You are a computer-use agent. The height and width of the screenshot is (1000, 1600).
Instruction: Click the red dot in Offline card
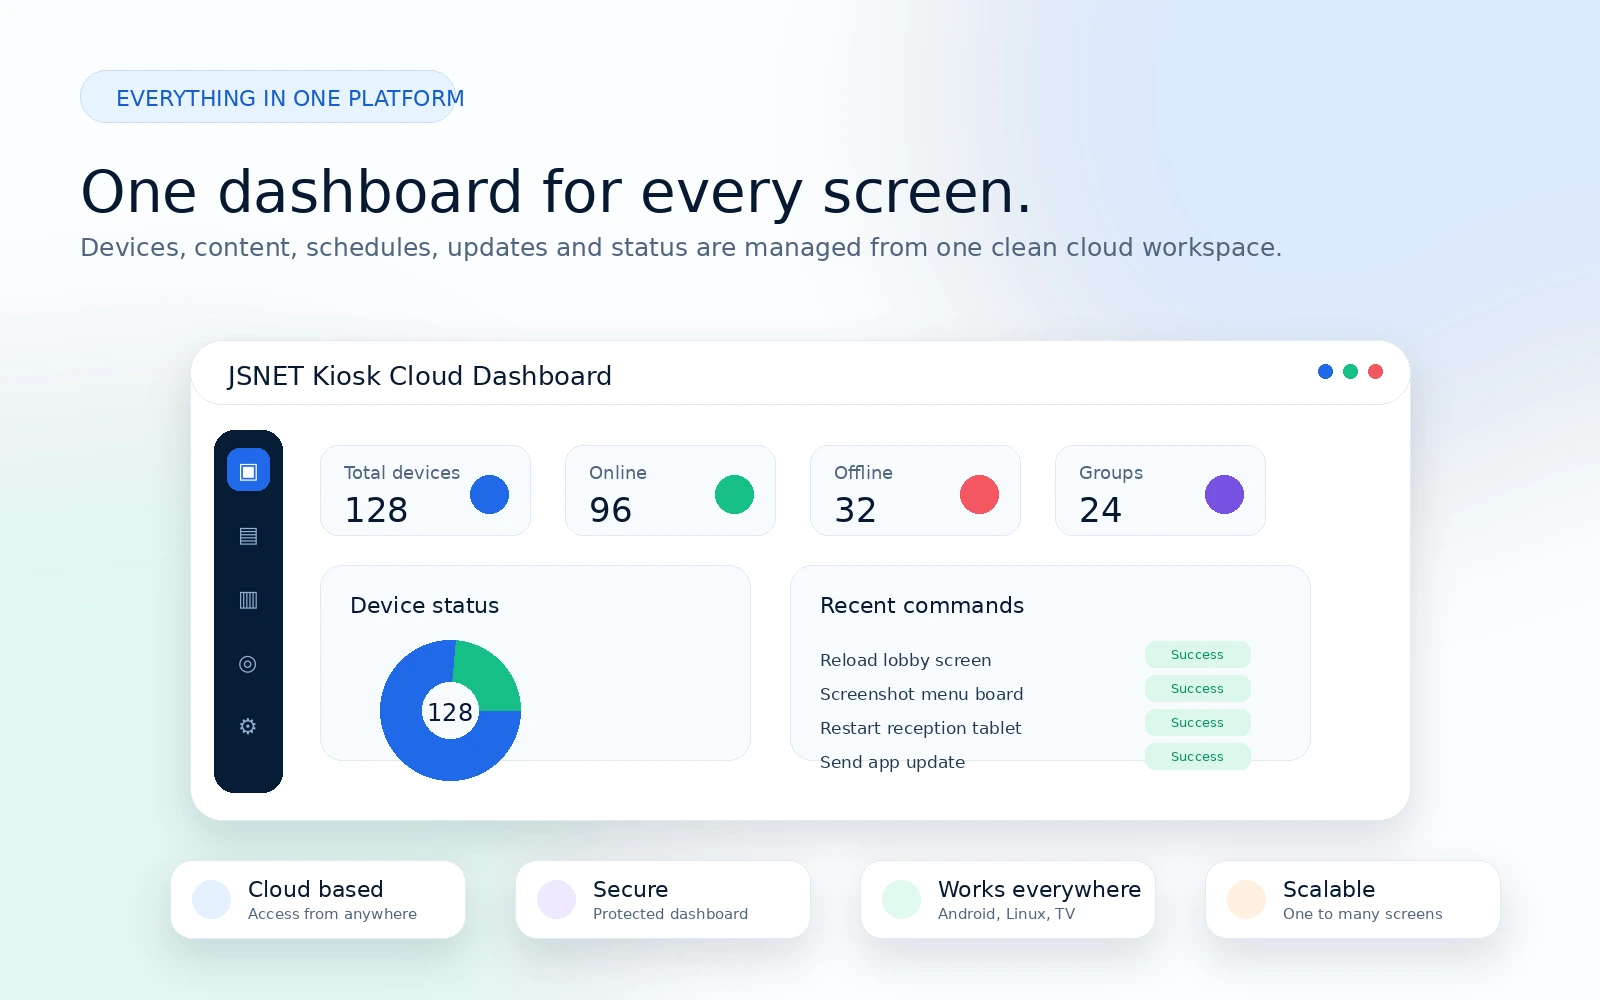(x=979, y=494)
